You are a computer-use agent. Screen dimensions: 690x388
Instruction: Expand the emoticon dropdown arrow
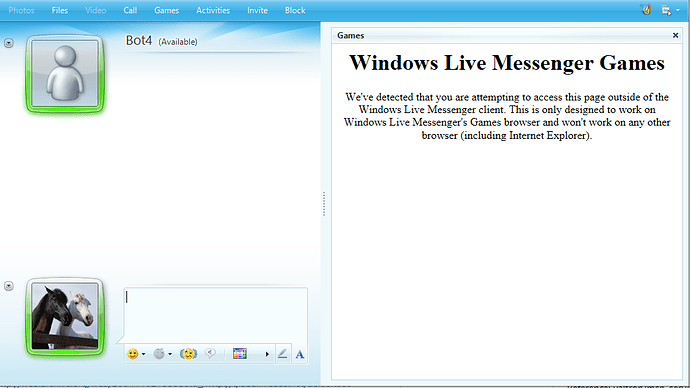pyautogui.click(x=143, y=354)
